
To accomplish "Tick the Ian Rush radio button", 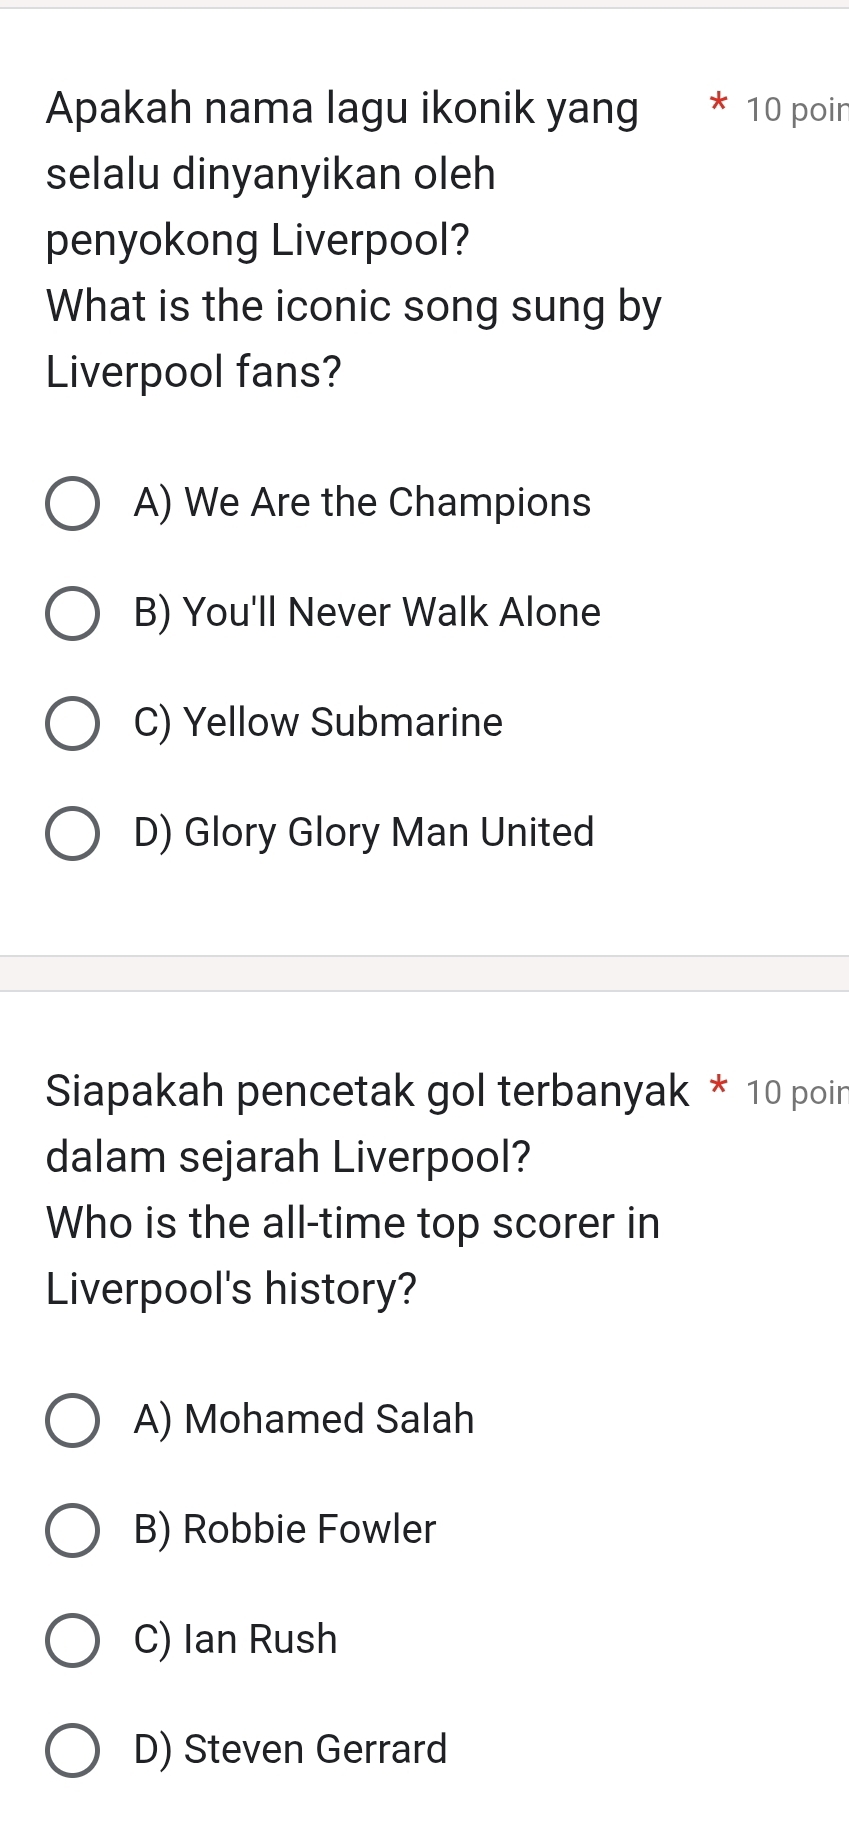I will point(72,1641).
